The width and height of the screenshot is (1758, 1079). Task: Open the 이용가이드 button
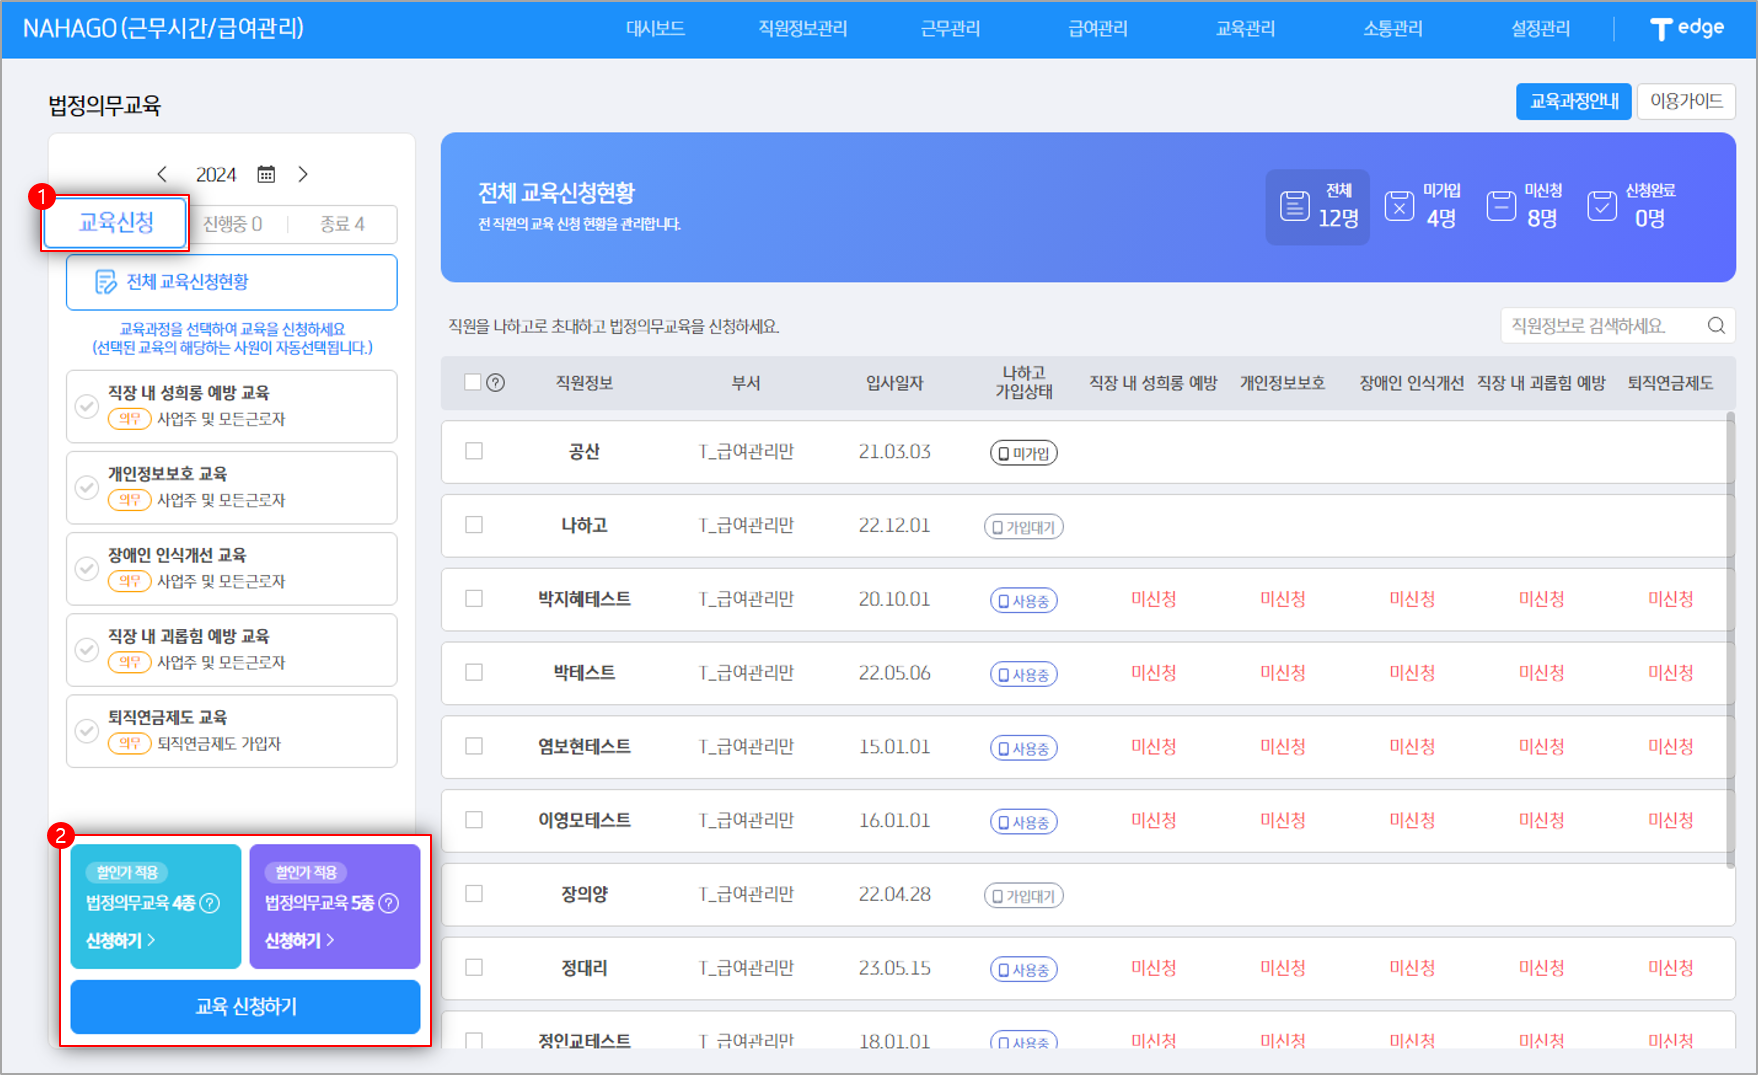[x=1685, y=101]
